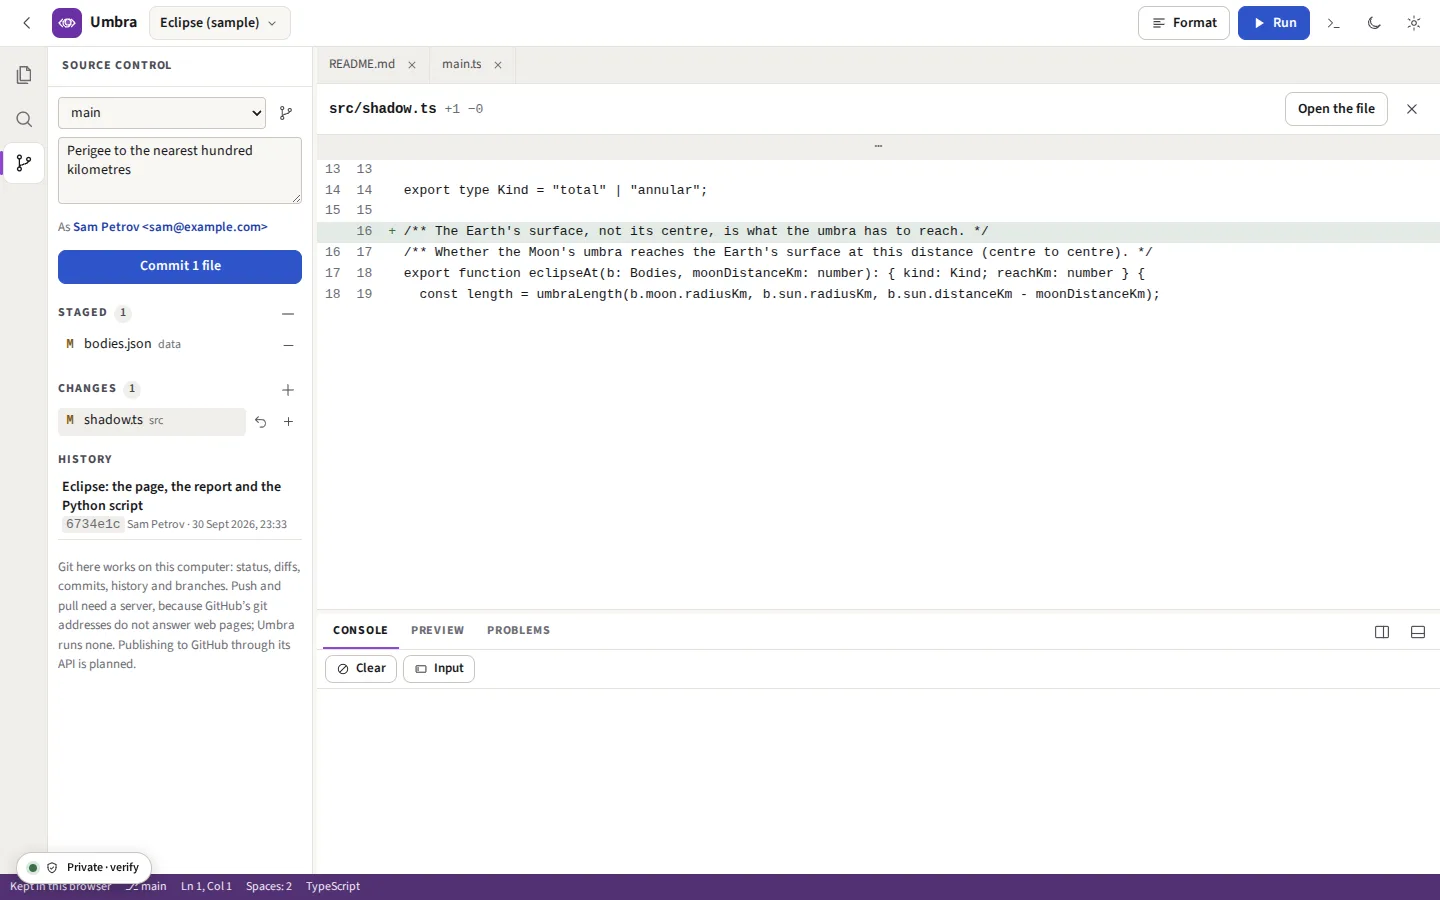
Task: Click the console Input button
Action: click(x=439, y=669)
